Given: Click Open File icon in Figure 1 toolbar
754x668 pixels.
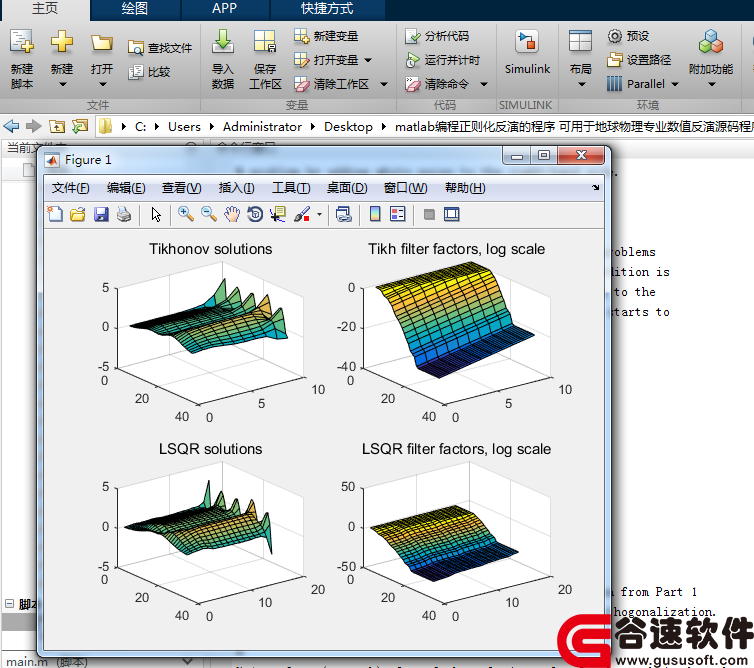Looking at the screenshot, I should (x=77, y=214).
